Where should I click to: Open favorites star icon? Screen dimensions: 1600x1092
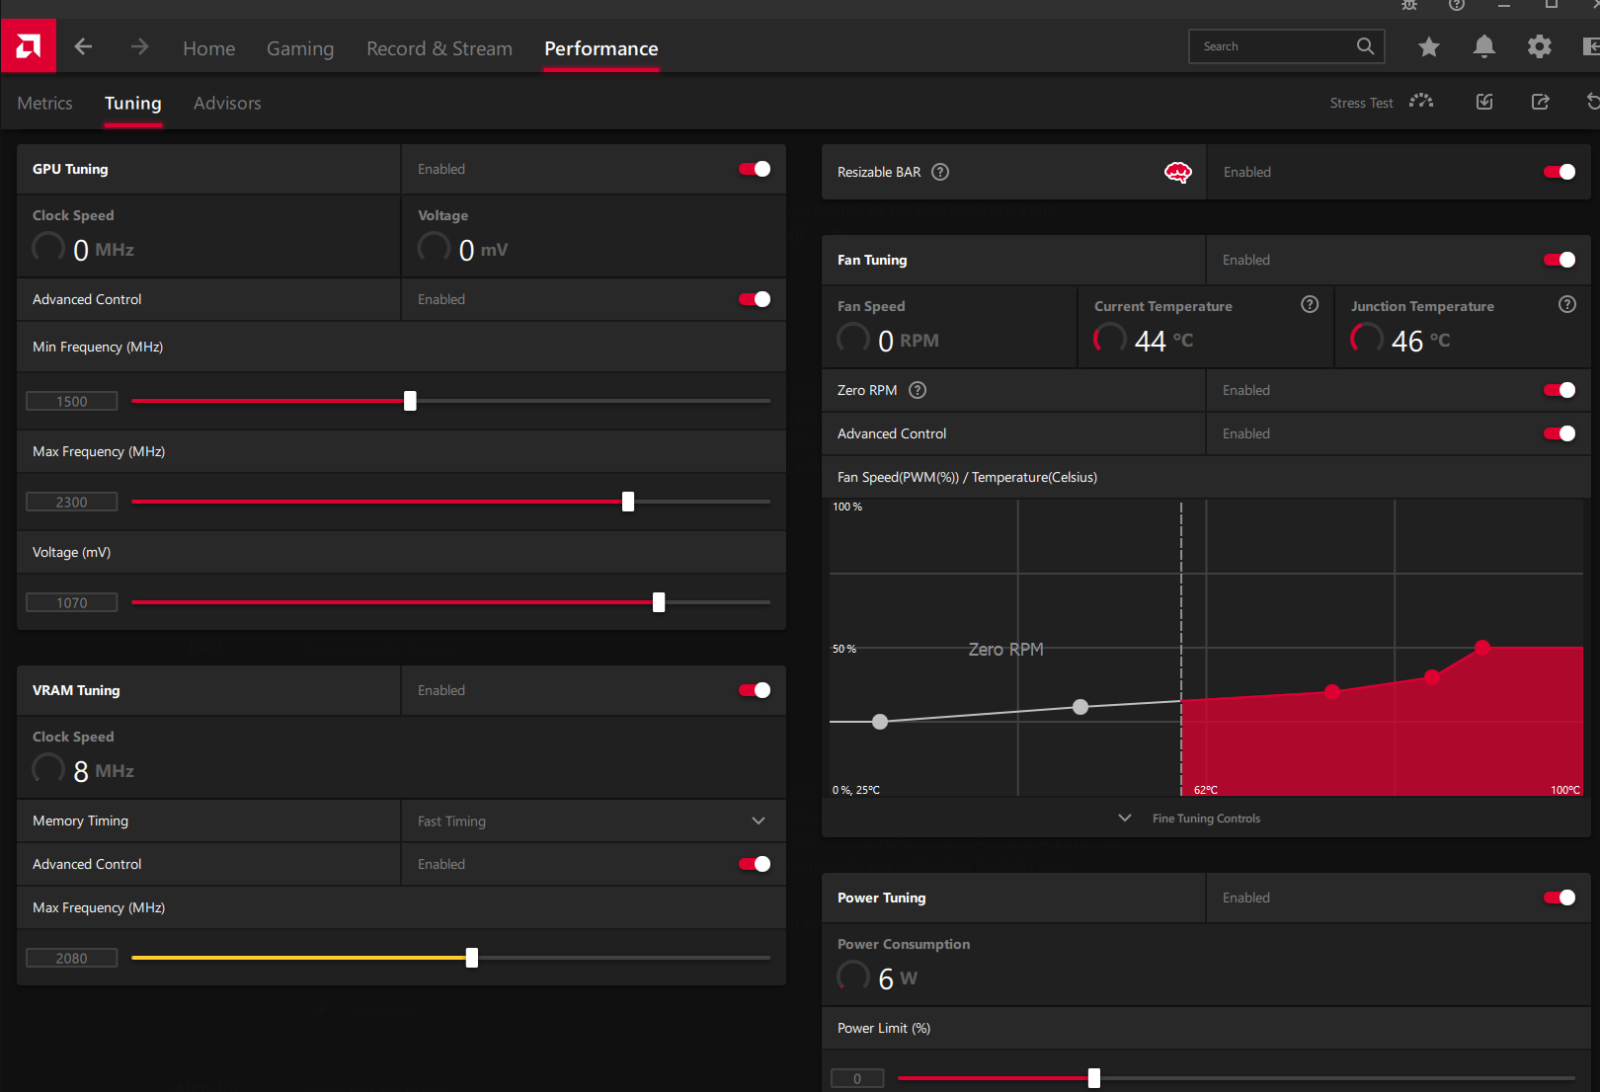[1429, 46]
